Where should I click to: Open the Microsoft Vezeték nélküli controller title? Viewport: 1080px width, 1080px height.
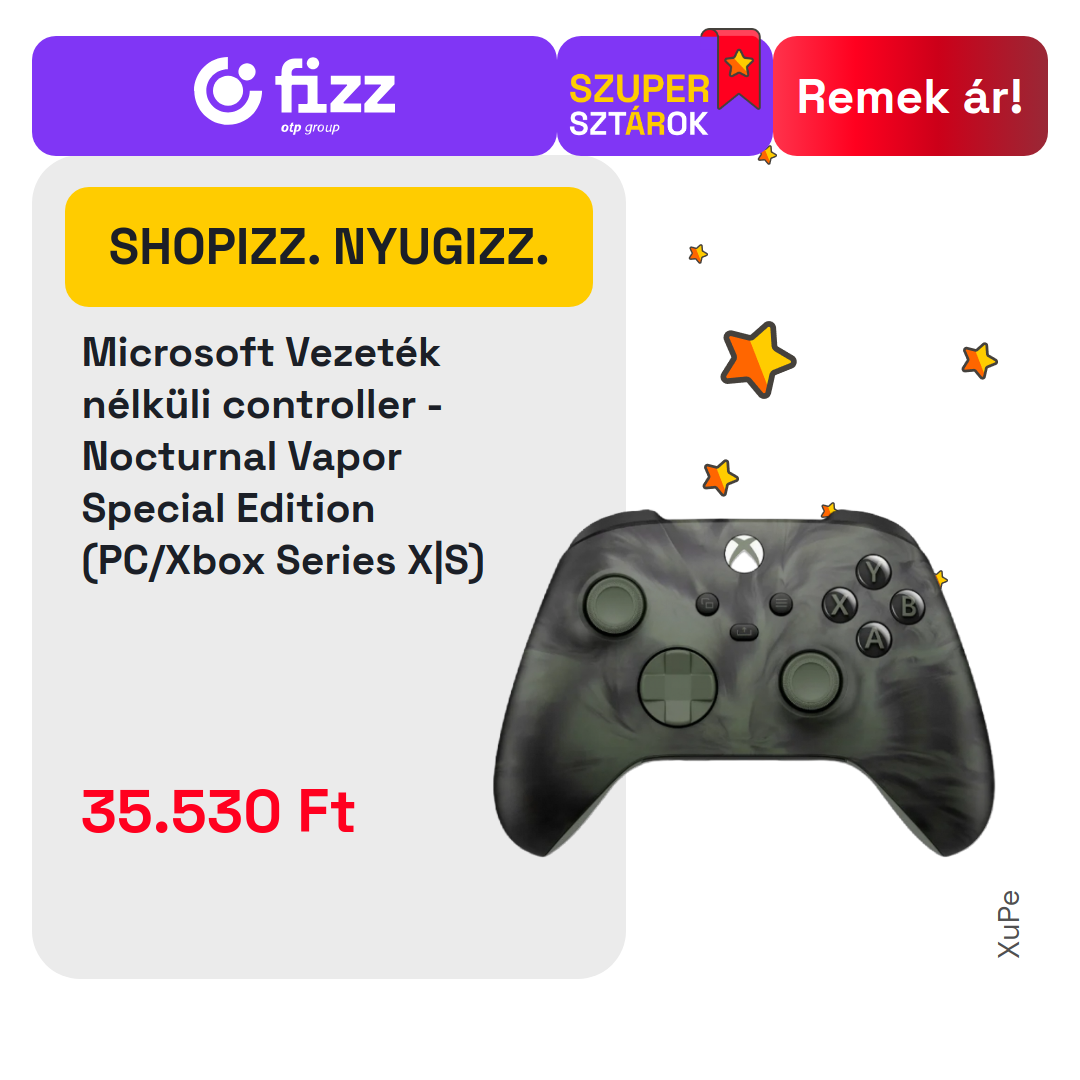click(x=283, y=457)
